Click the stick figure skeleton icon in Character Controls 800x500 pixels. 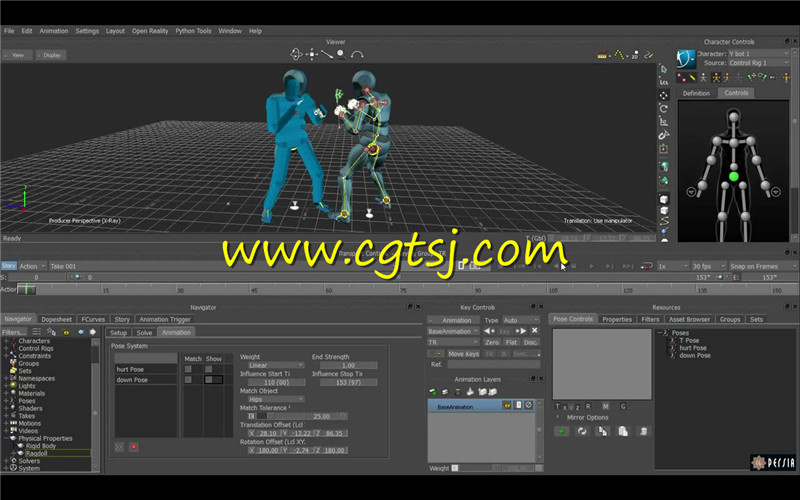pos(703,78)
